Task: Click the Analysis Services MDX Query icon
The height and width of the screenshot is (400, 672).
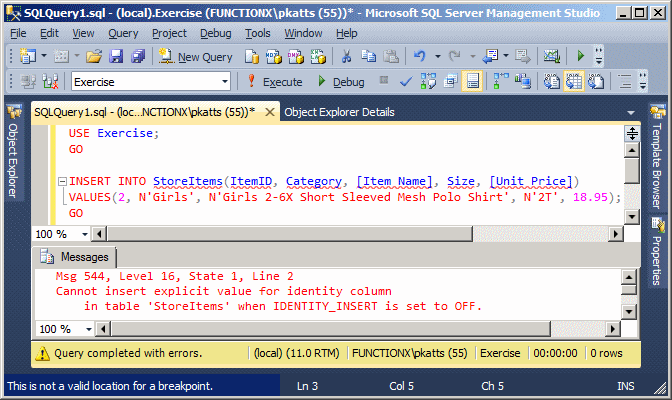Action: click(274, 56)
